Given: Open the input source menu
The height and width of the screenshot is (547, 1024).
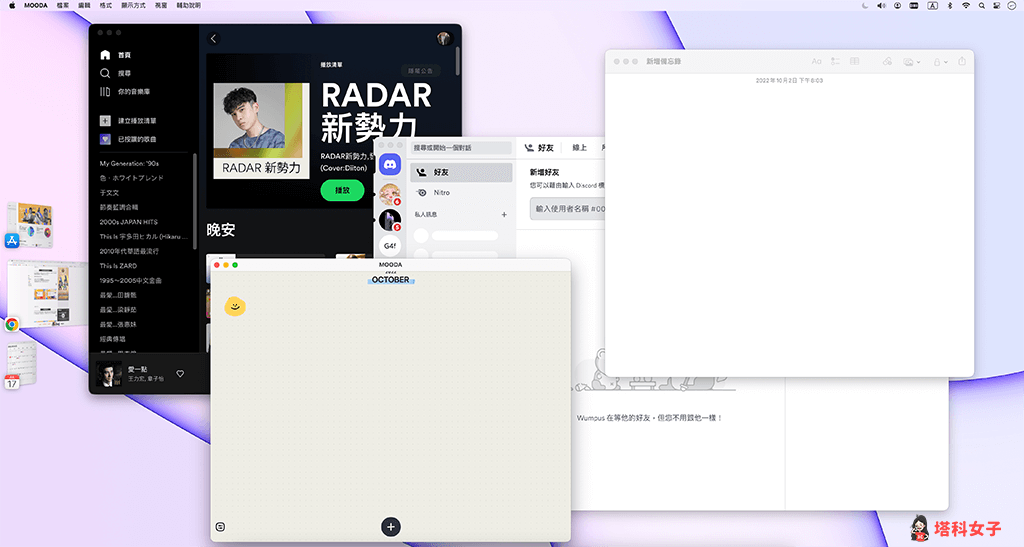Looking at the screenshot, I should (933, 5).
